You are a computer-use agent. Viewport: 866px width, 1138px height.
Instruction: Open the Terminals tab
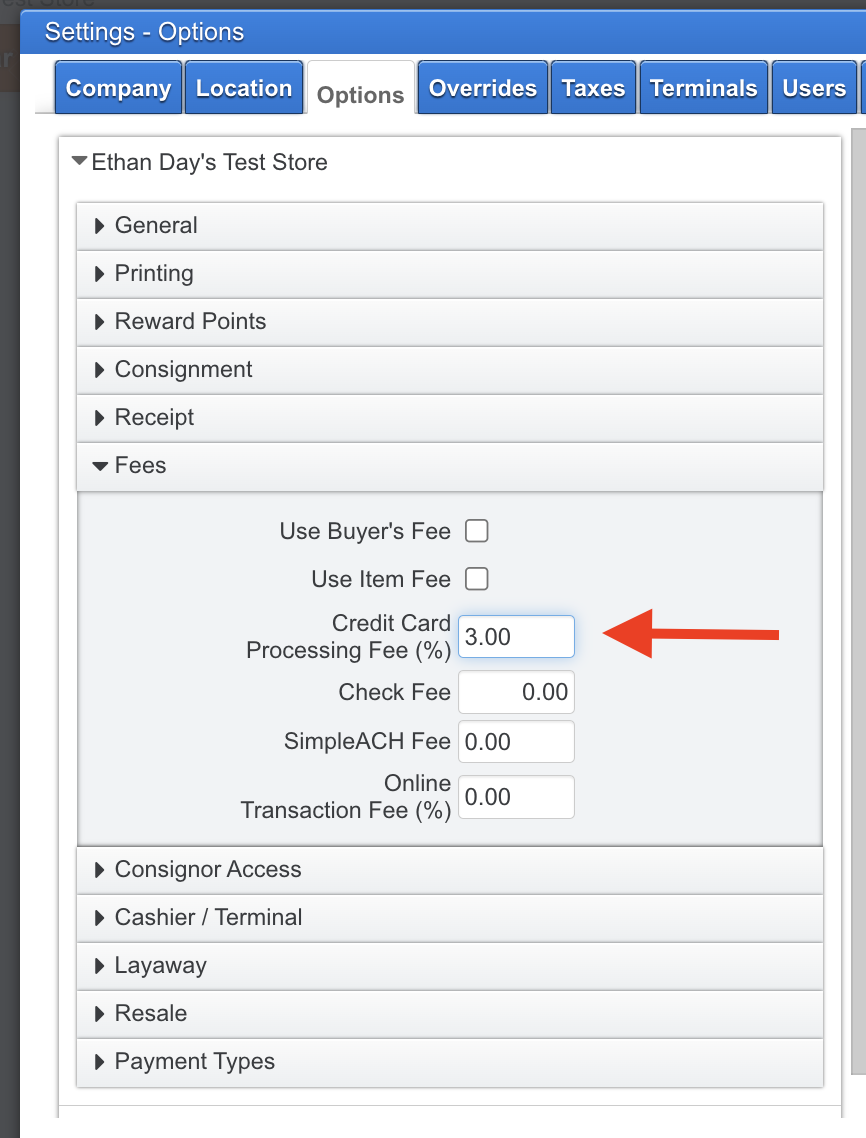703,88
